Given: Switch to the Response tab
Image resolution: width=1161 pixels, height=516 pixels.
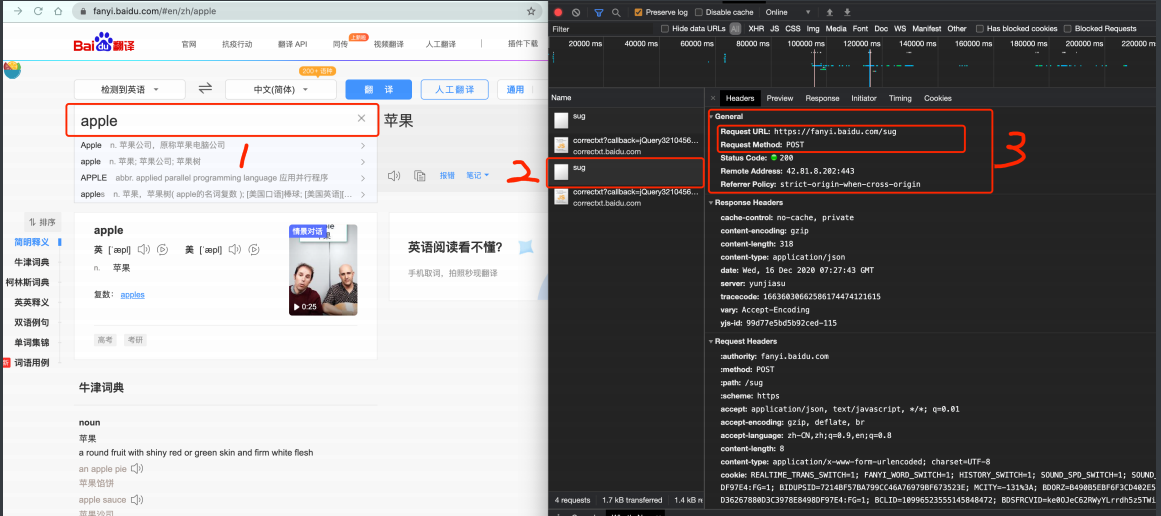Looking at the screenshot, I should [822, 98].
